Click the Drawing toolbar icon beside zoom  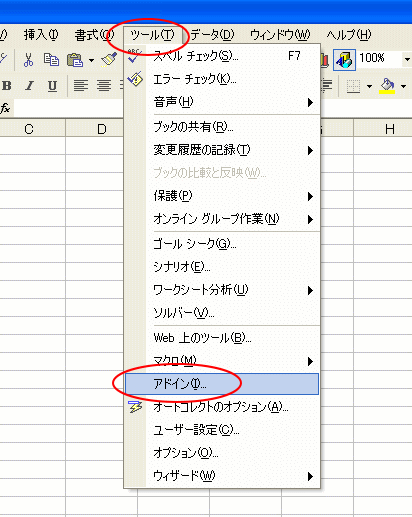click(x=344, y=60)
